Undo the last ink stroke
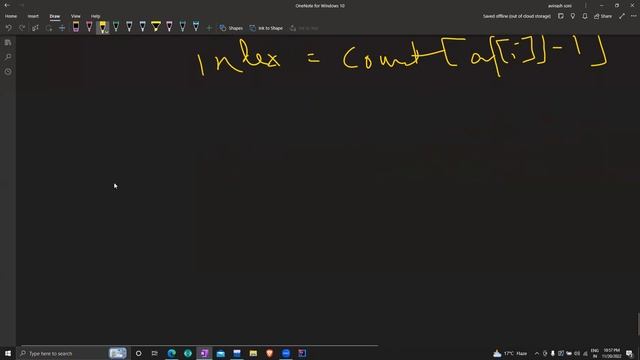This screenshot has width=640, height=360. (x=9, y=28)
